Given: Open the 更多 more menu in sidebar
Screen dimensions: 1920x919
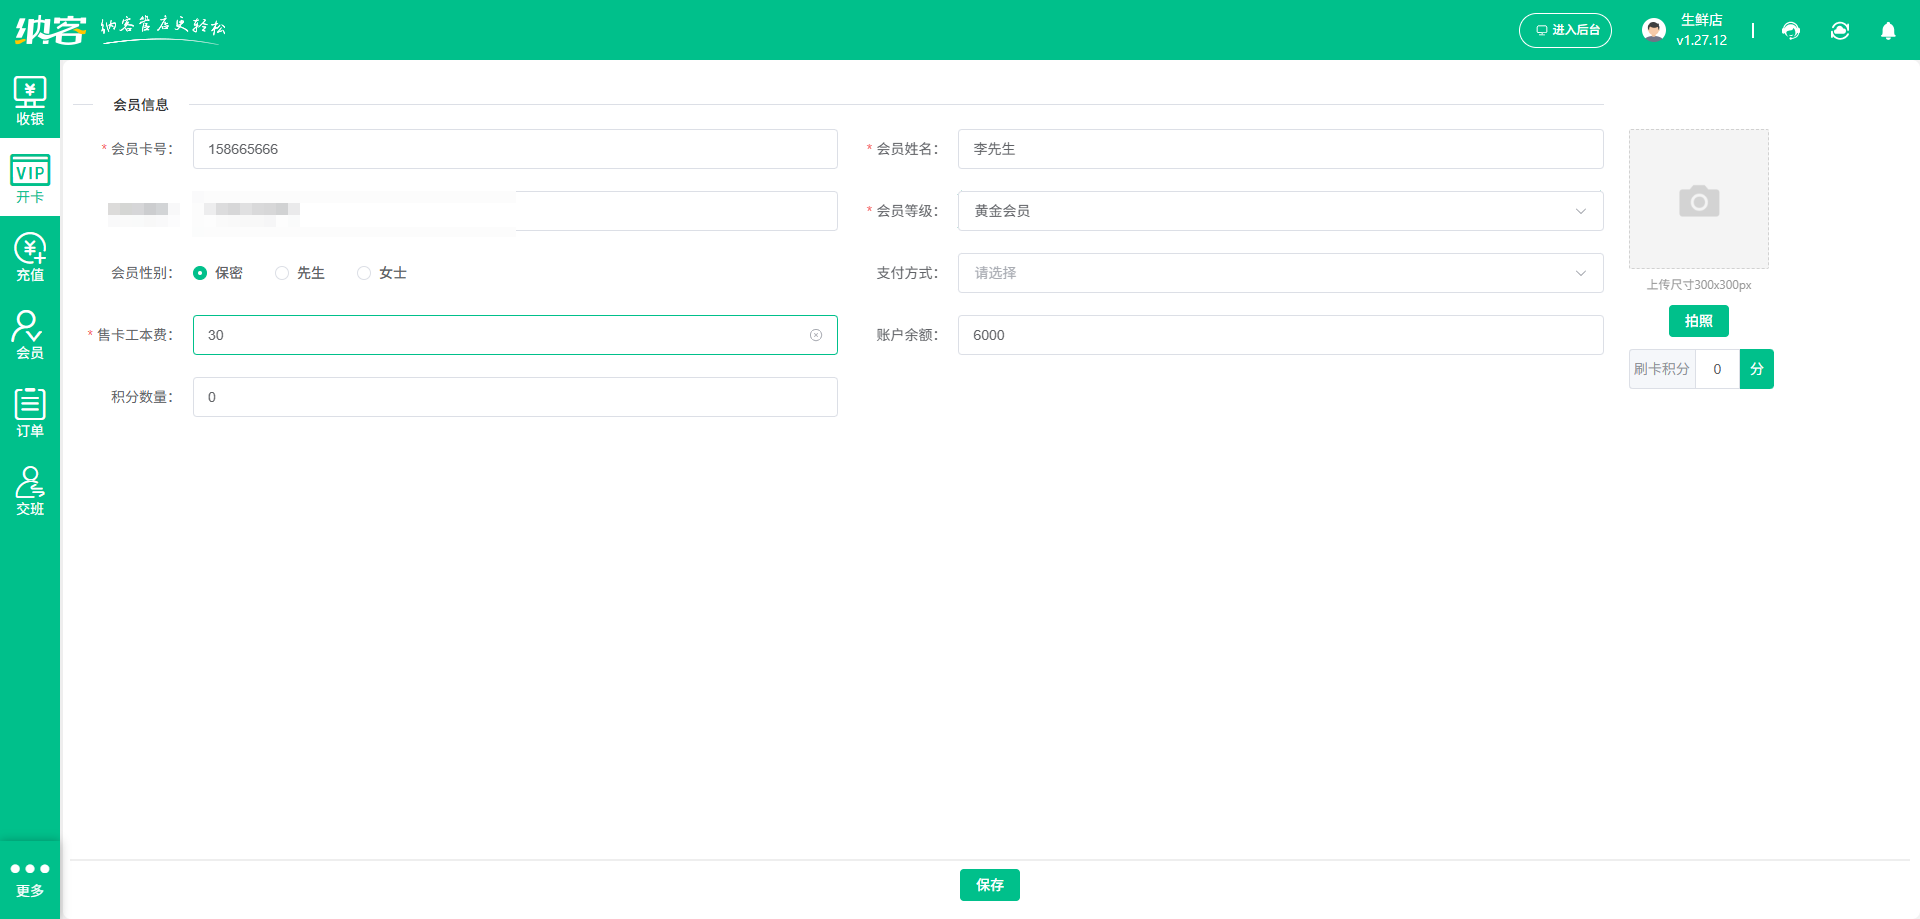Looking at the screenshot, I should point(30,879).
